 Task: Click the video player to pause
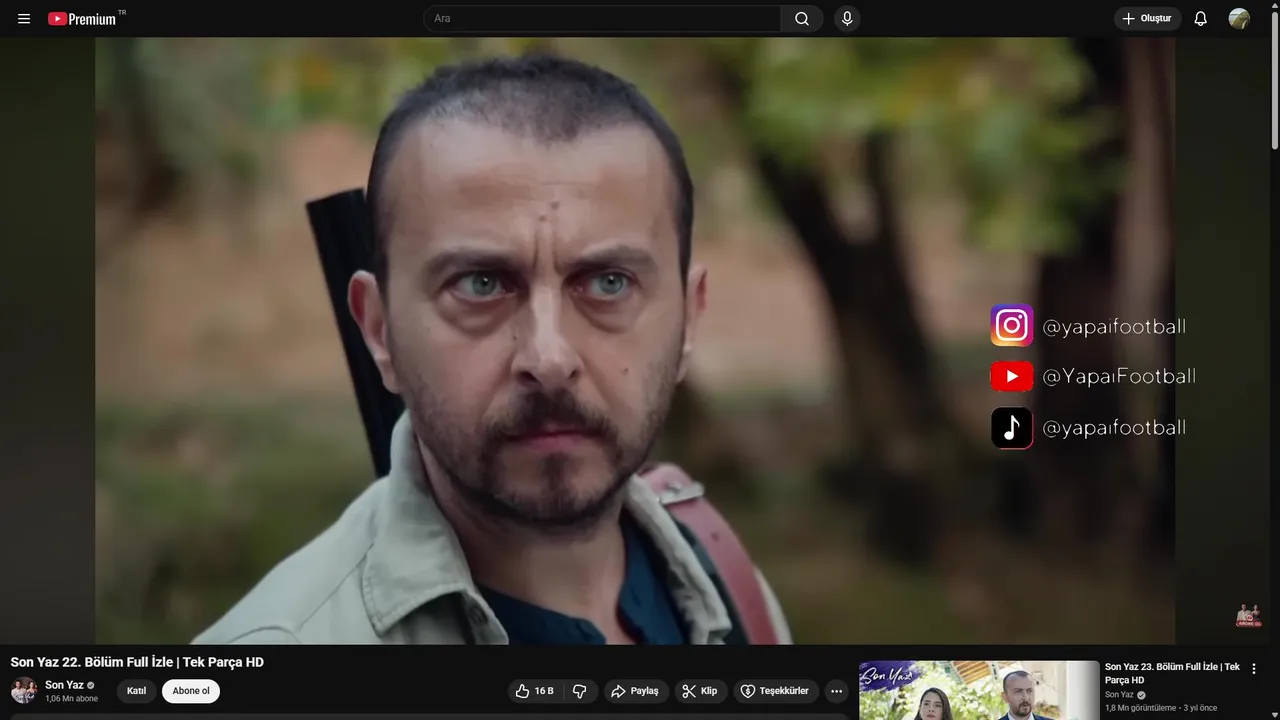(x=635, y=340)
